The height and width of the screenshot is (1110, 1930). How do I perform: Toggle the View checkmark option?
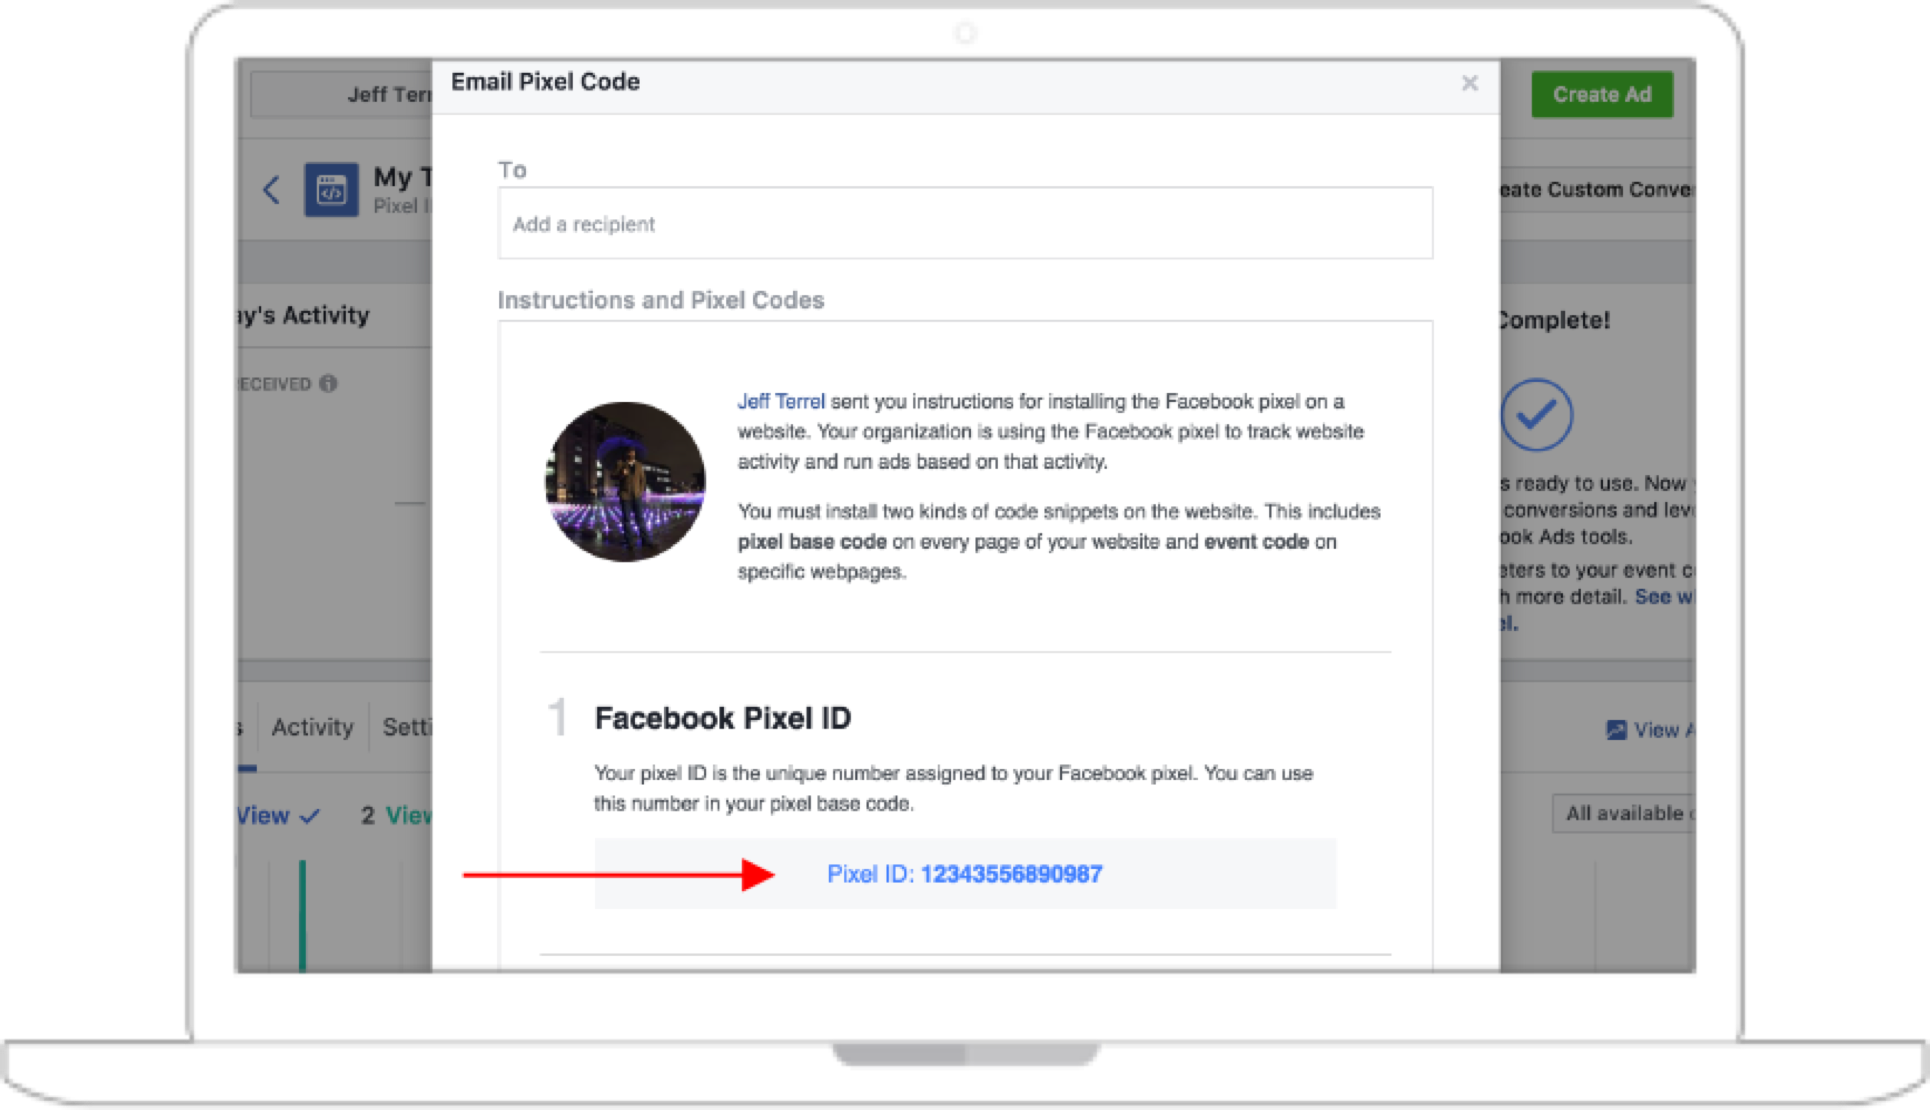278,815
